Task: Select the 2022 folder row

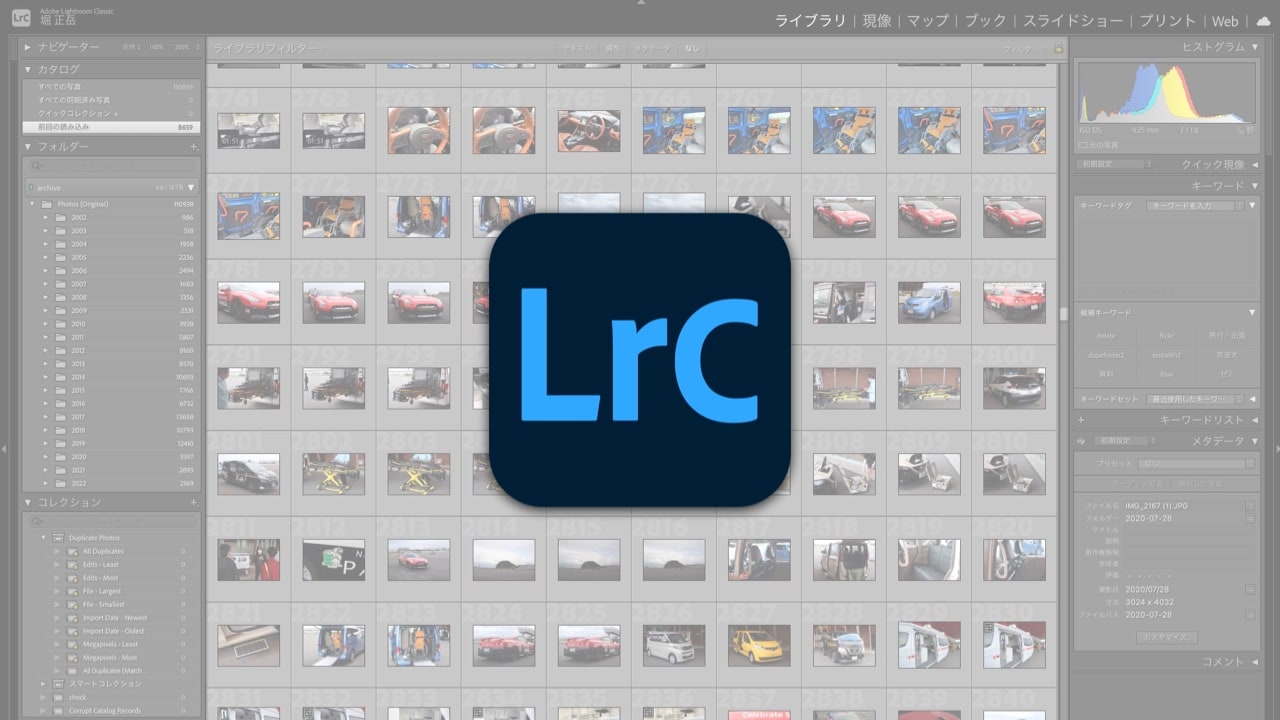Action: tap(110, 483)
